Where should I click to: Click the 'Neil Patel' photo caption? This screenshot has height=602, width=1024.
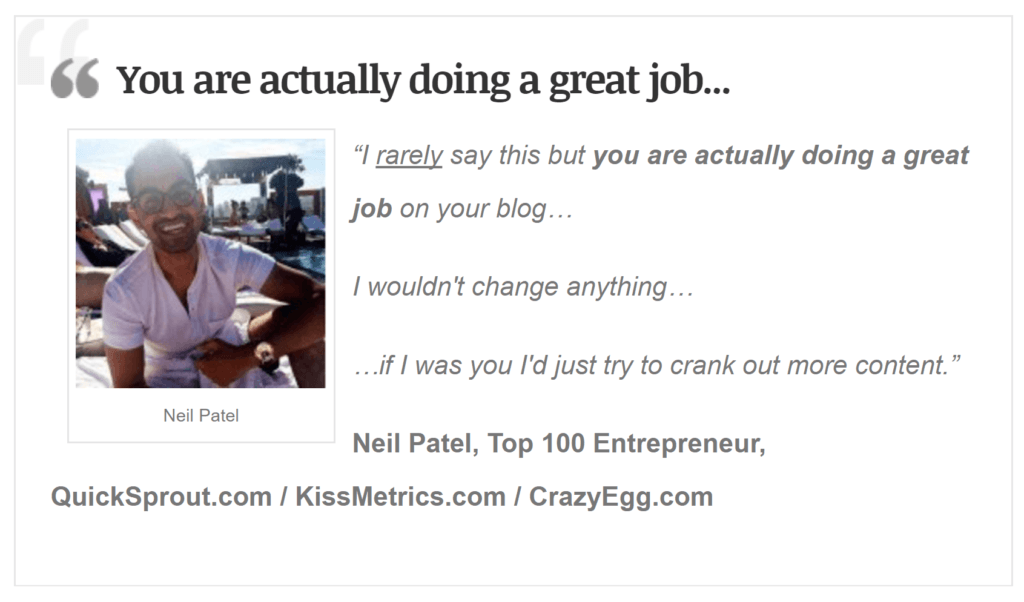[201, 415]
